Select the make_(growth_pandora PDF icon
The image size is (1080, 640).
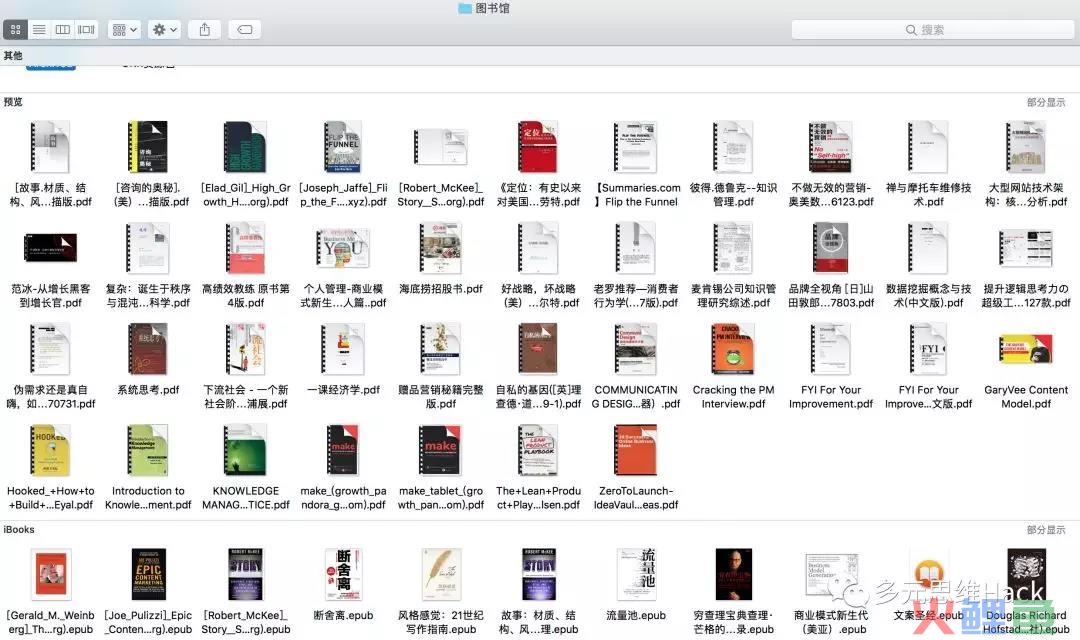[344, 451]
